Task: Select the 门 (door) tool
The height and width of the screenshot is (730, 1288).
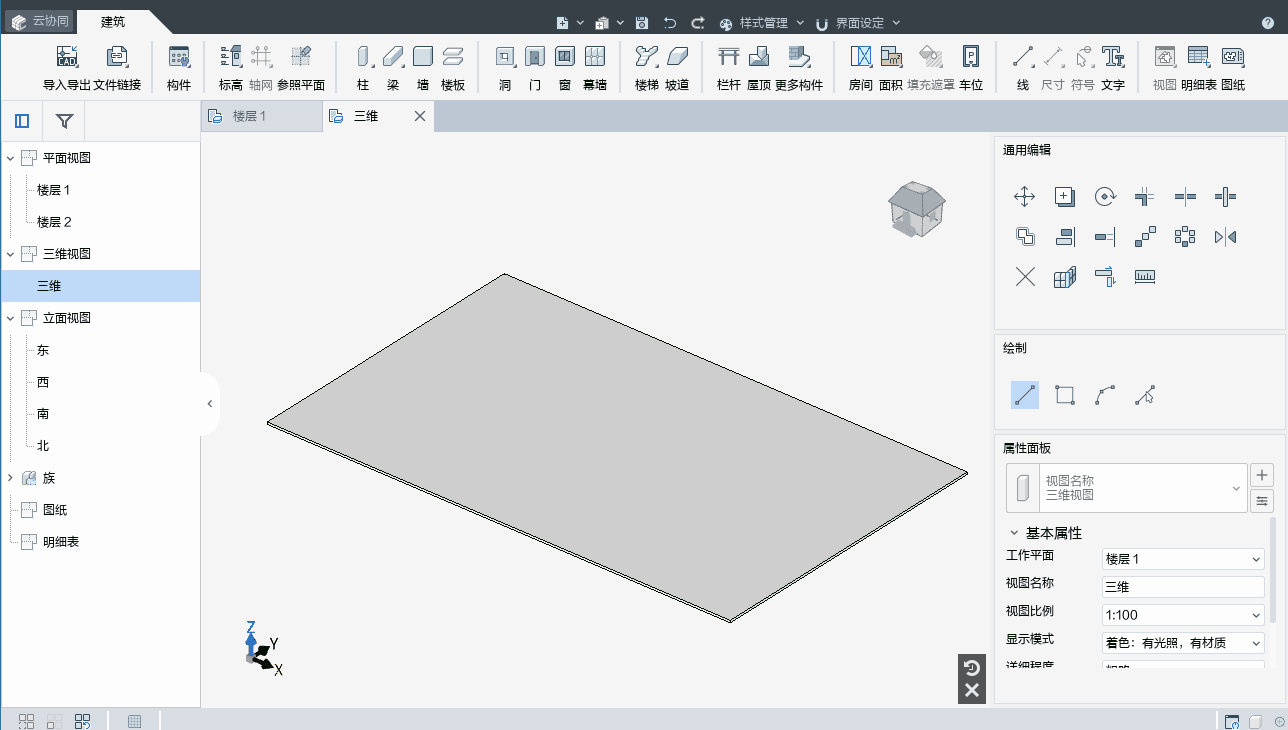Action: click(535, 67)
